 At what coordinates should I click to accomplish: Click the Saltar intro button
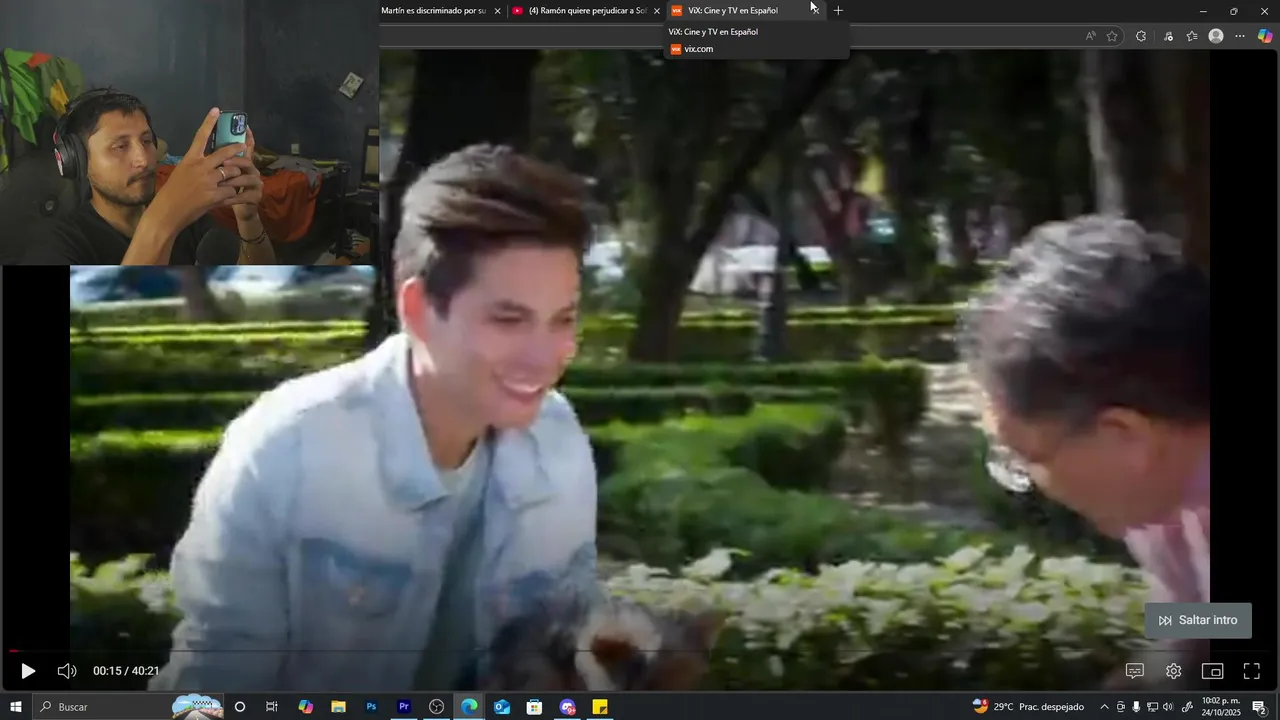[x=1198, y=620]
